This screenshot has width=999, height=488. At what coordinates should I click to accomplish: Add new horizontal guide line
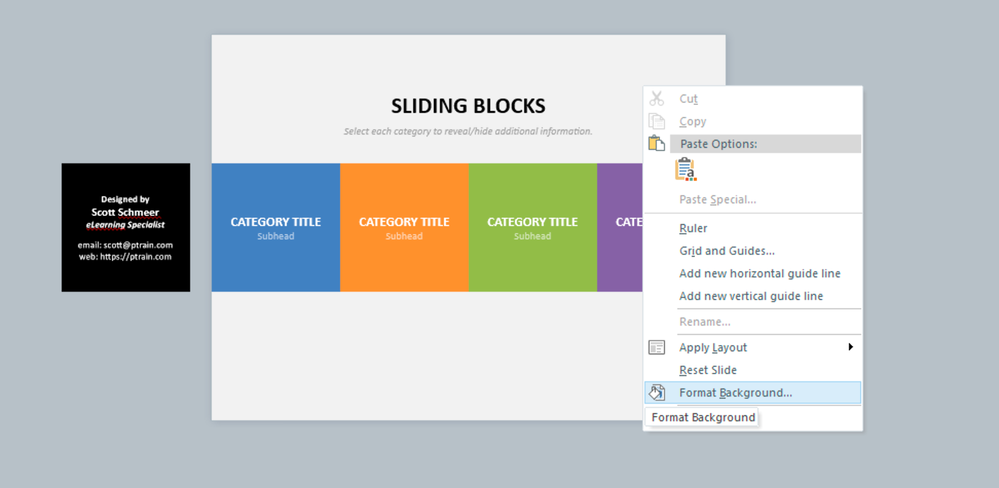click(x=759, y=273)
